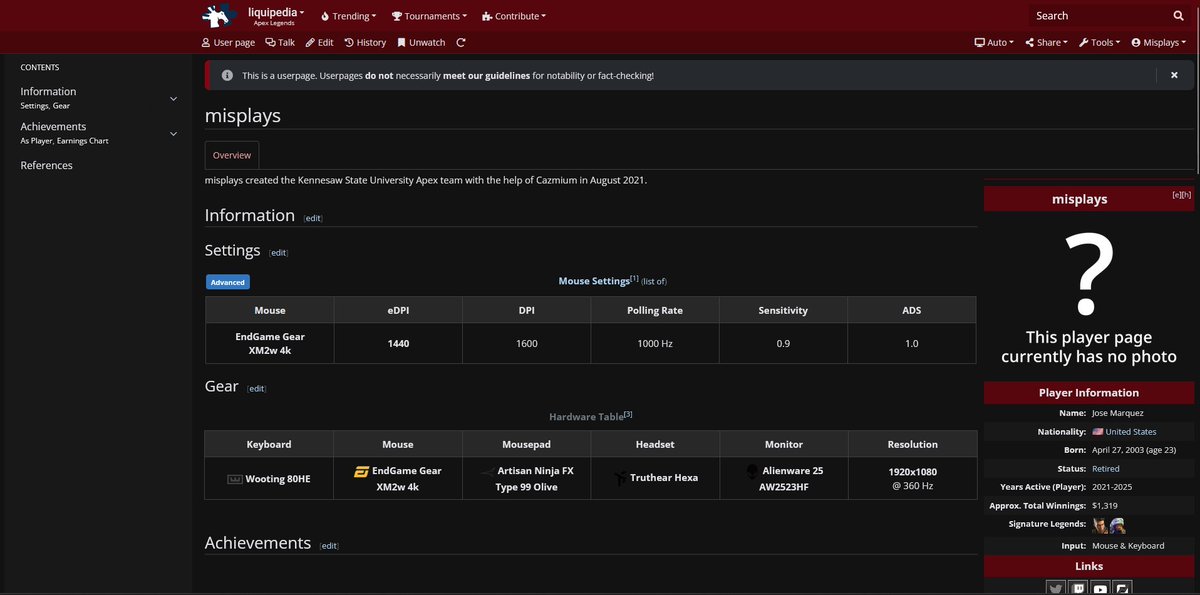Open the User page tab
Viewport: 1200px width, 595px height.
tap(228, 43)
